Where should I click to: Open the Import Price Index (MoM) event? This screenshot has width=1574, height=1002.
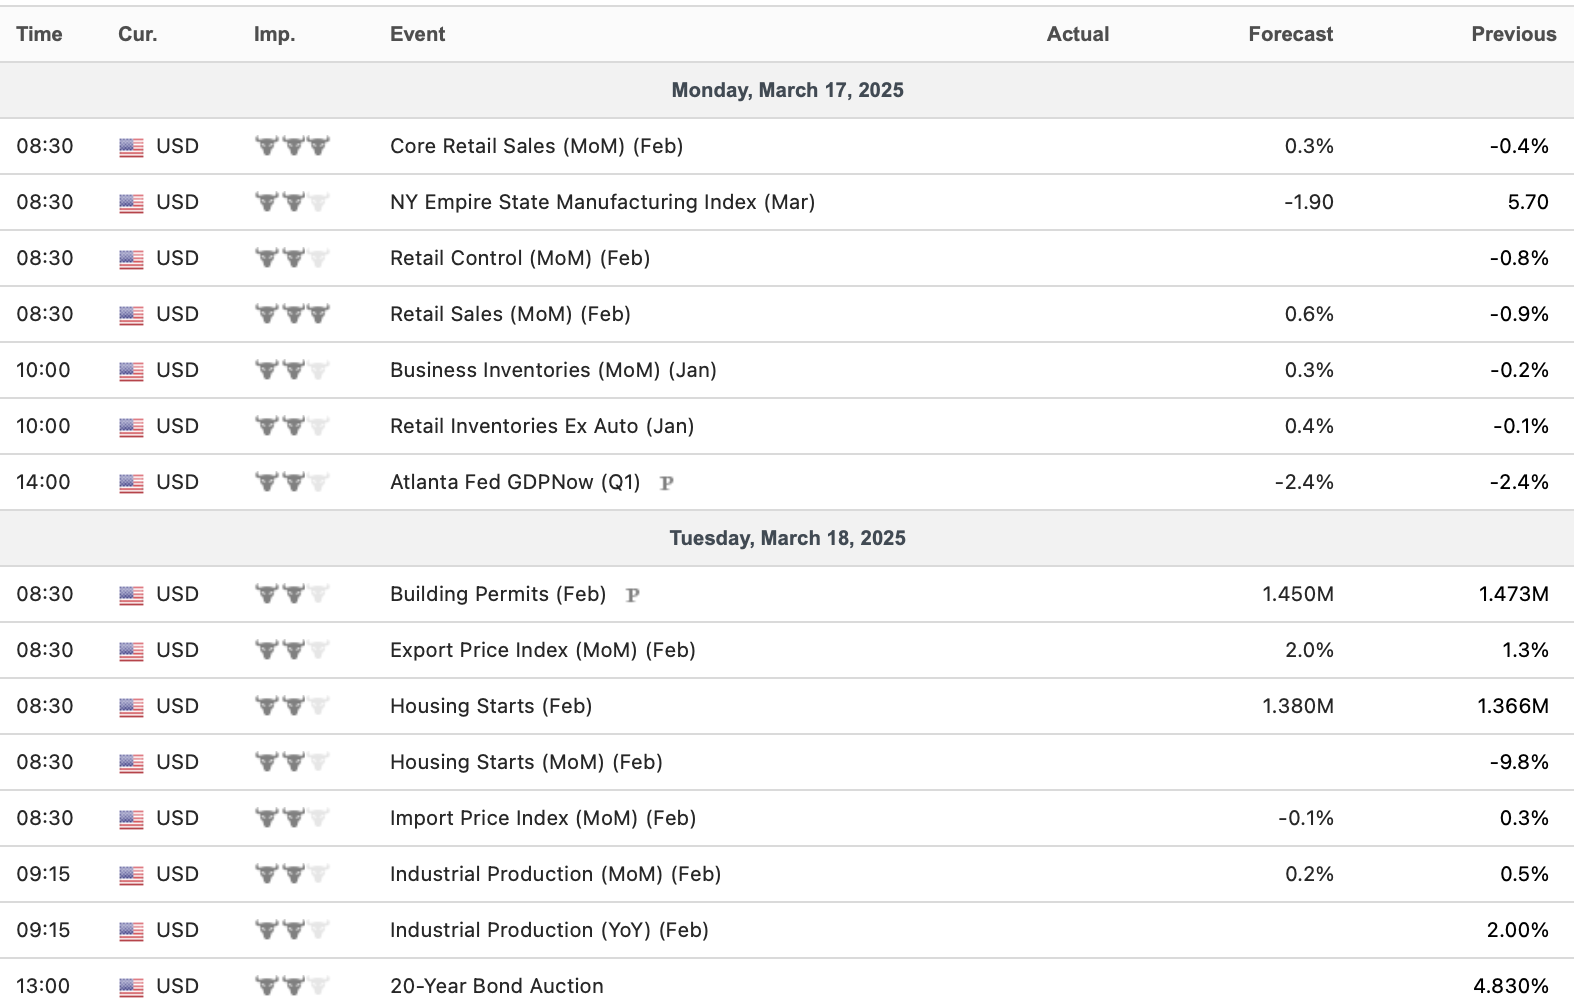(542, 818)
